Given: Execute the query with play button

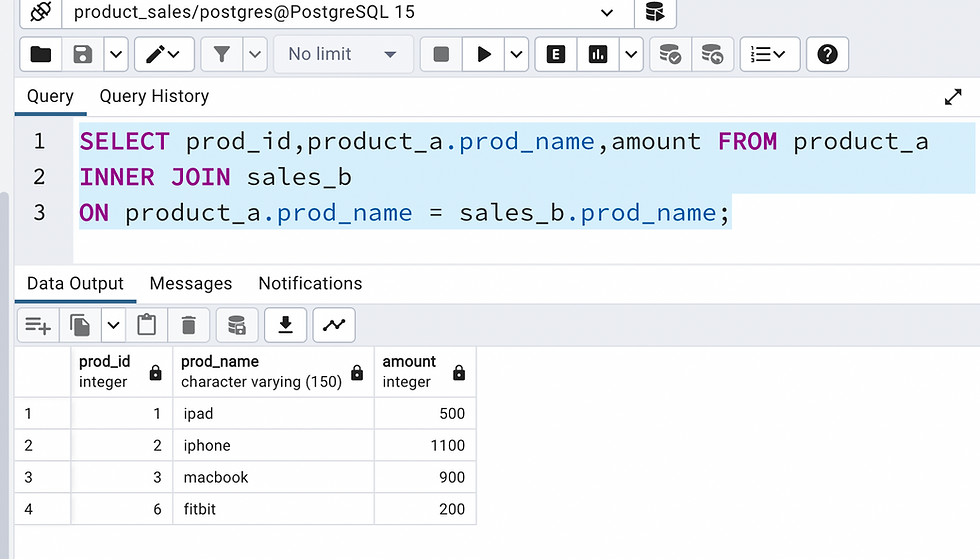Looking at the screenshot, I should tap(483, 54).
